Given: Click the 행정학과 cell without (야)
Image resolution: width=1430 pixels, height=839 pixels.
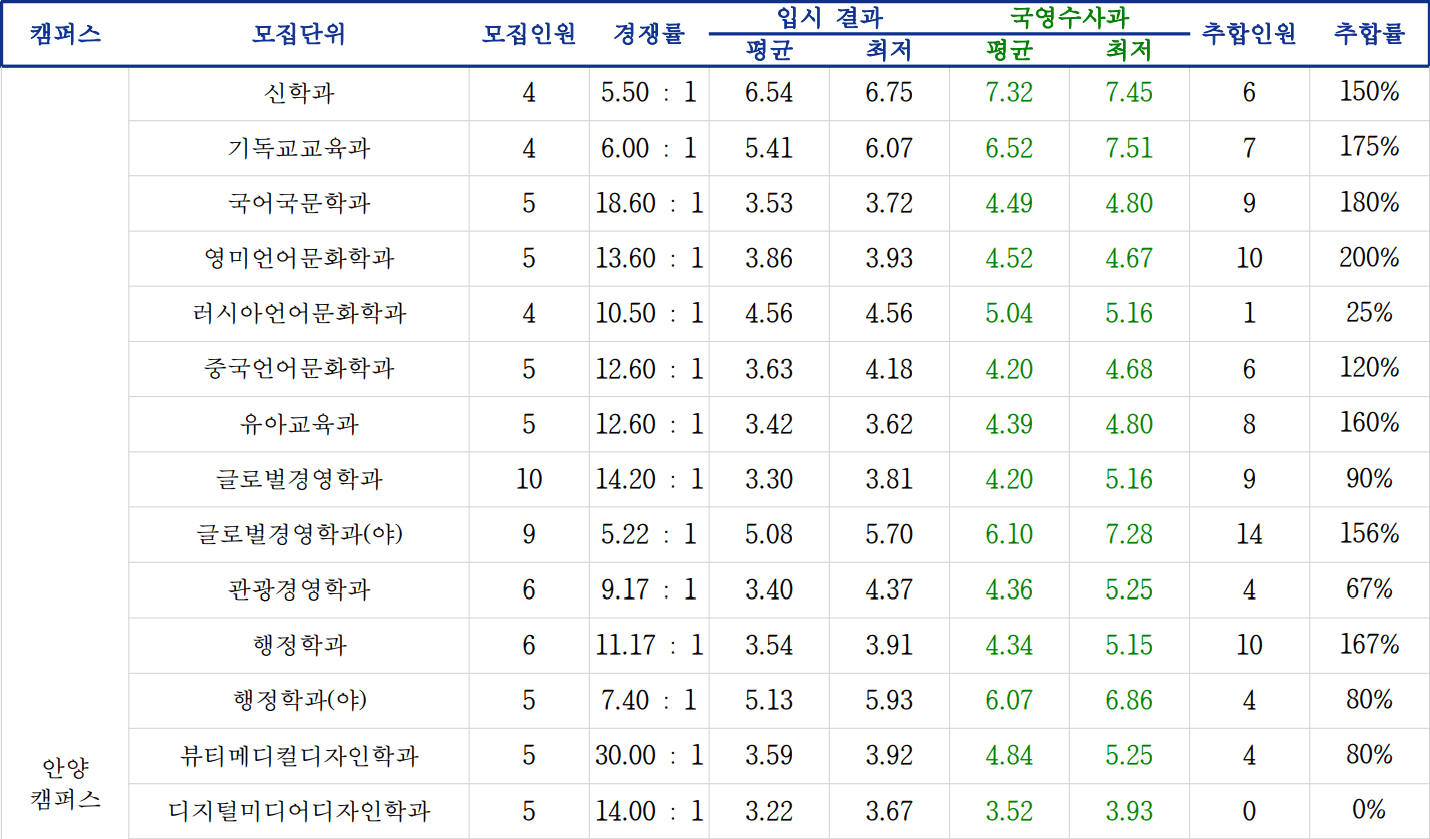Looking at the screenshot, I should coord(299,644).
